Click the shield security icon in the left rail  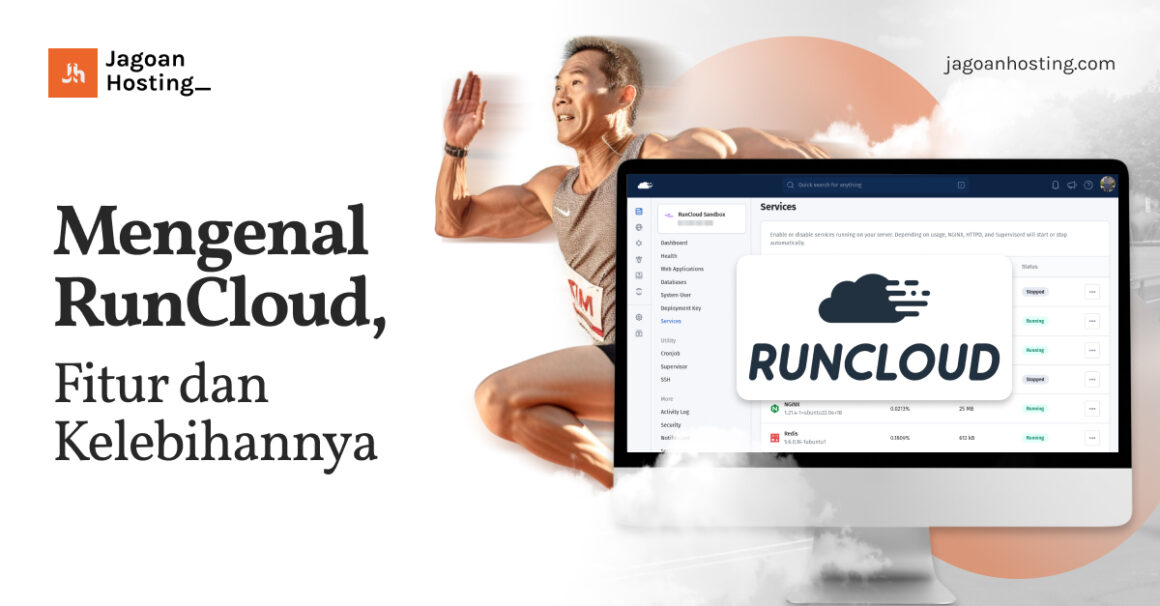pyautogui.click(x=640, y=260)
